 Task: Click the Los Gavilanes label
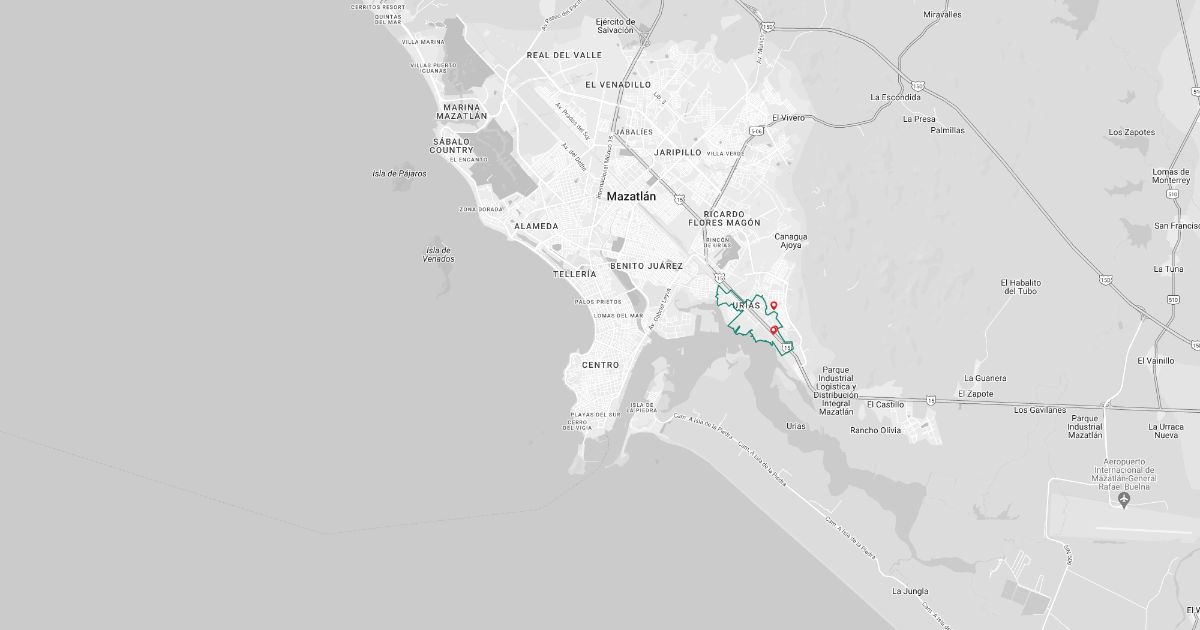[x=1041, y=410]
